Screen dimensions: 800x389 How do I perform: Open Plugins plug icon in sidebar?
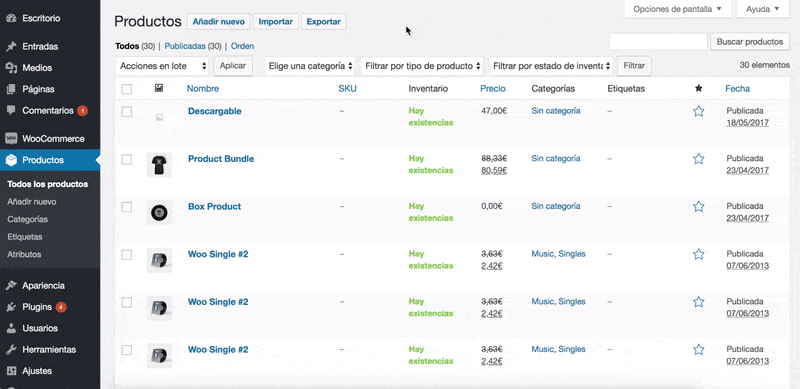(11, 307)
